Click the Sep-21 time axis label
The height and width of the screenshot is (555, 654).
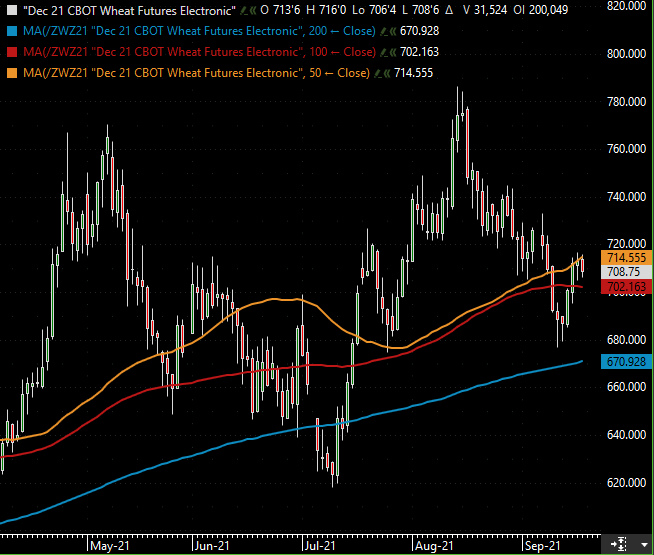coord(543,545)
